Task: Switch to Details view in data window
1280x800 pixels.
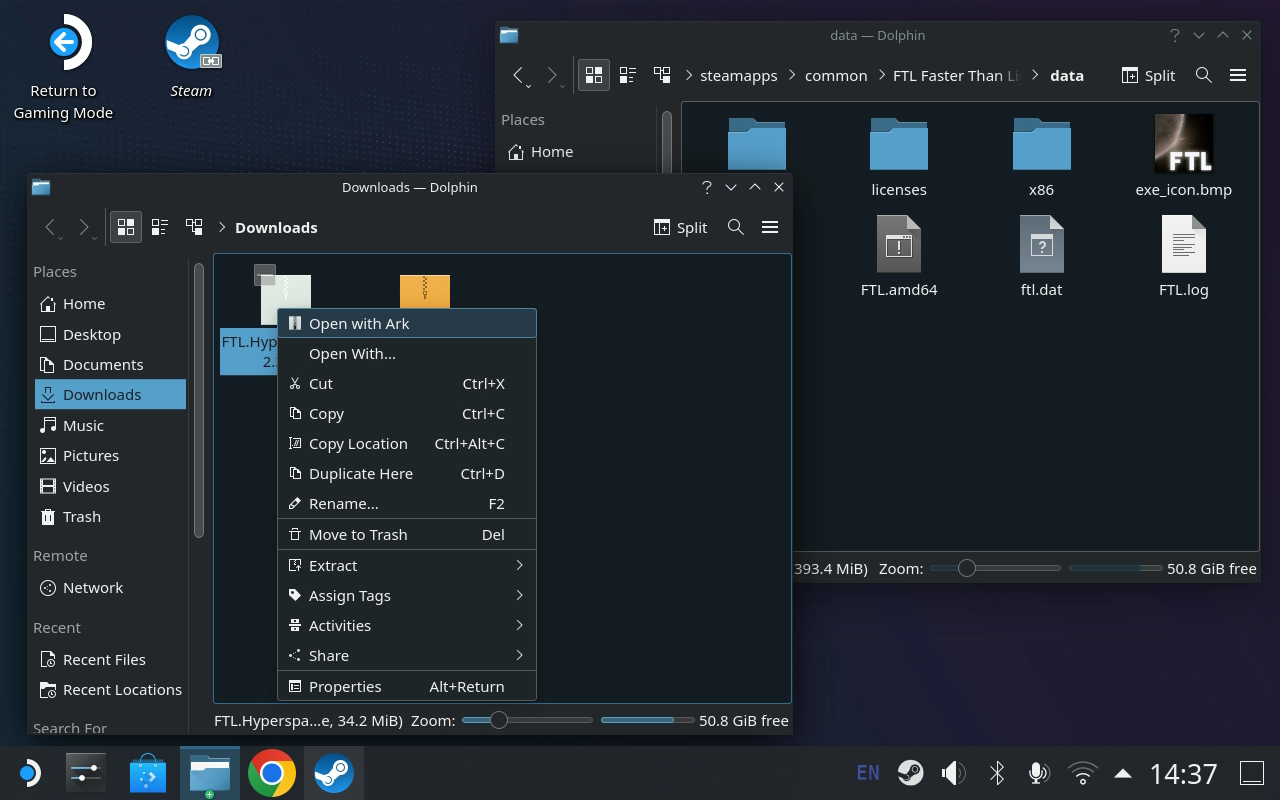Action: coord(662,75)
